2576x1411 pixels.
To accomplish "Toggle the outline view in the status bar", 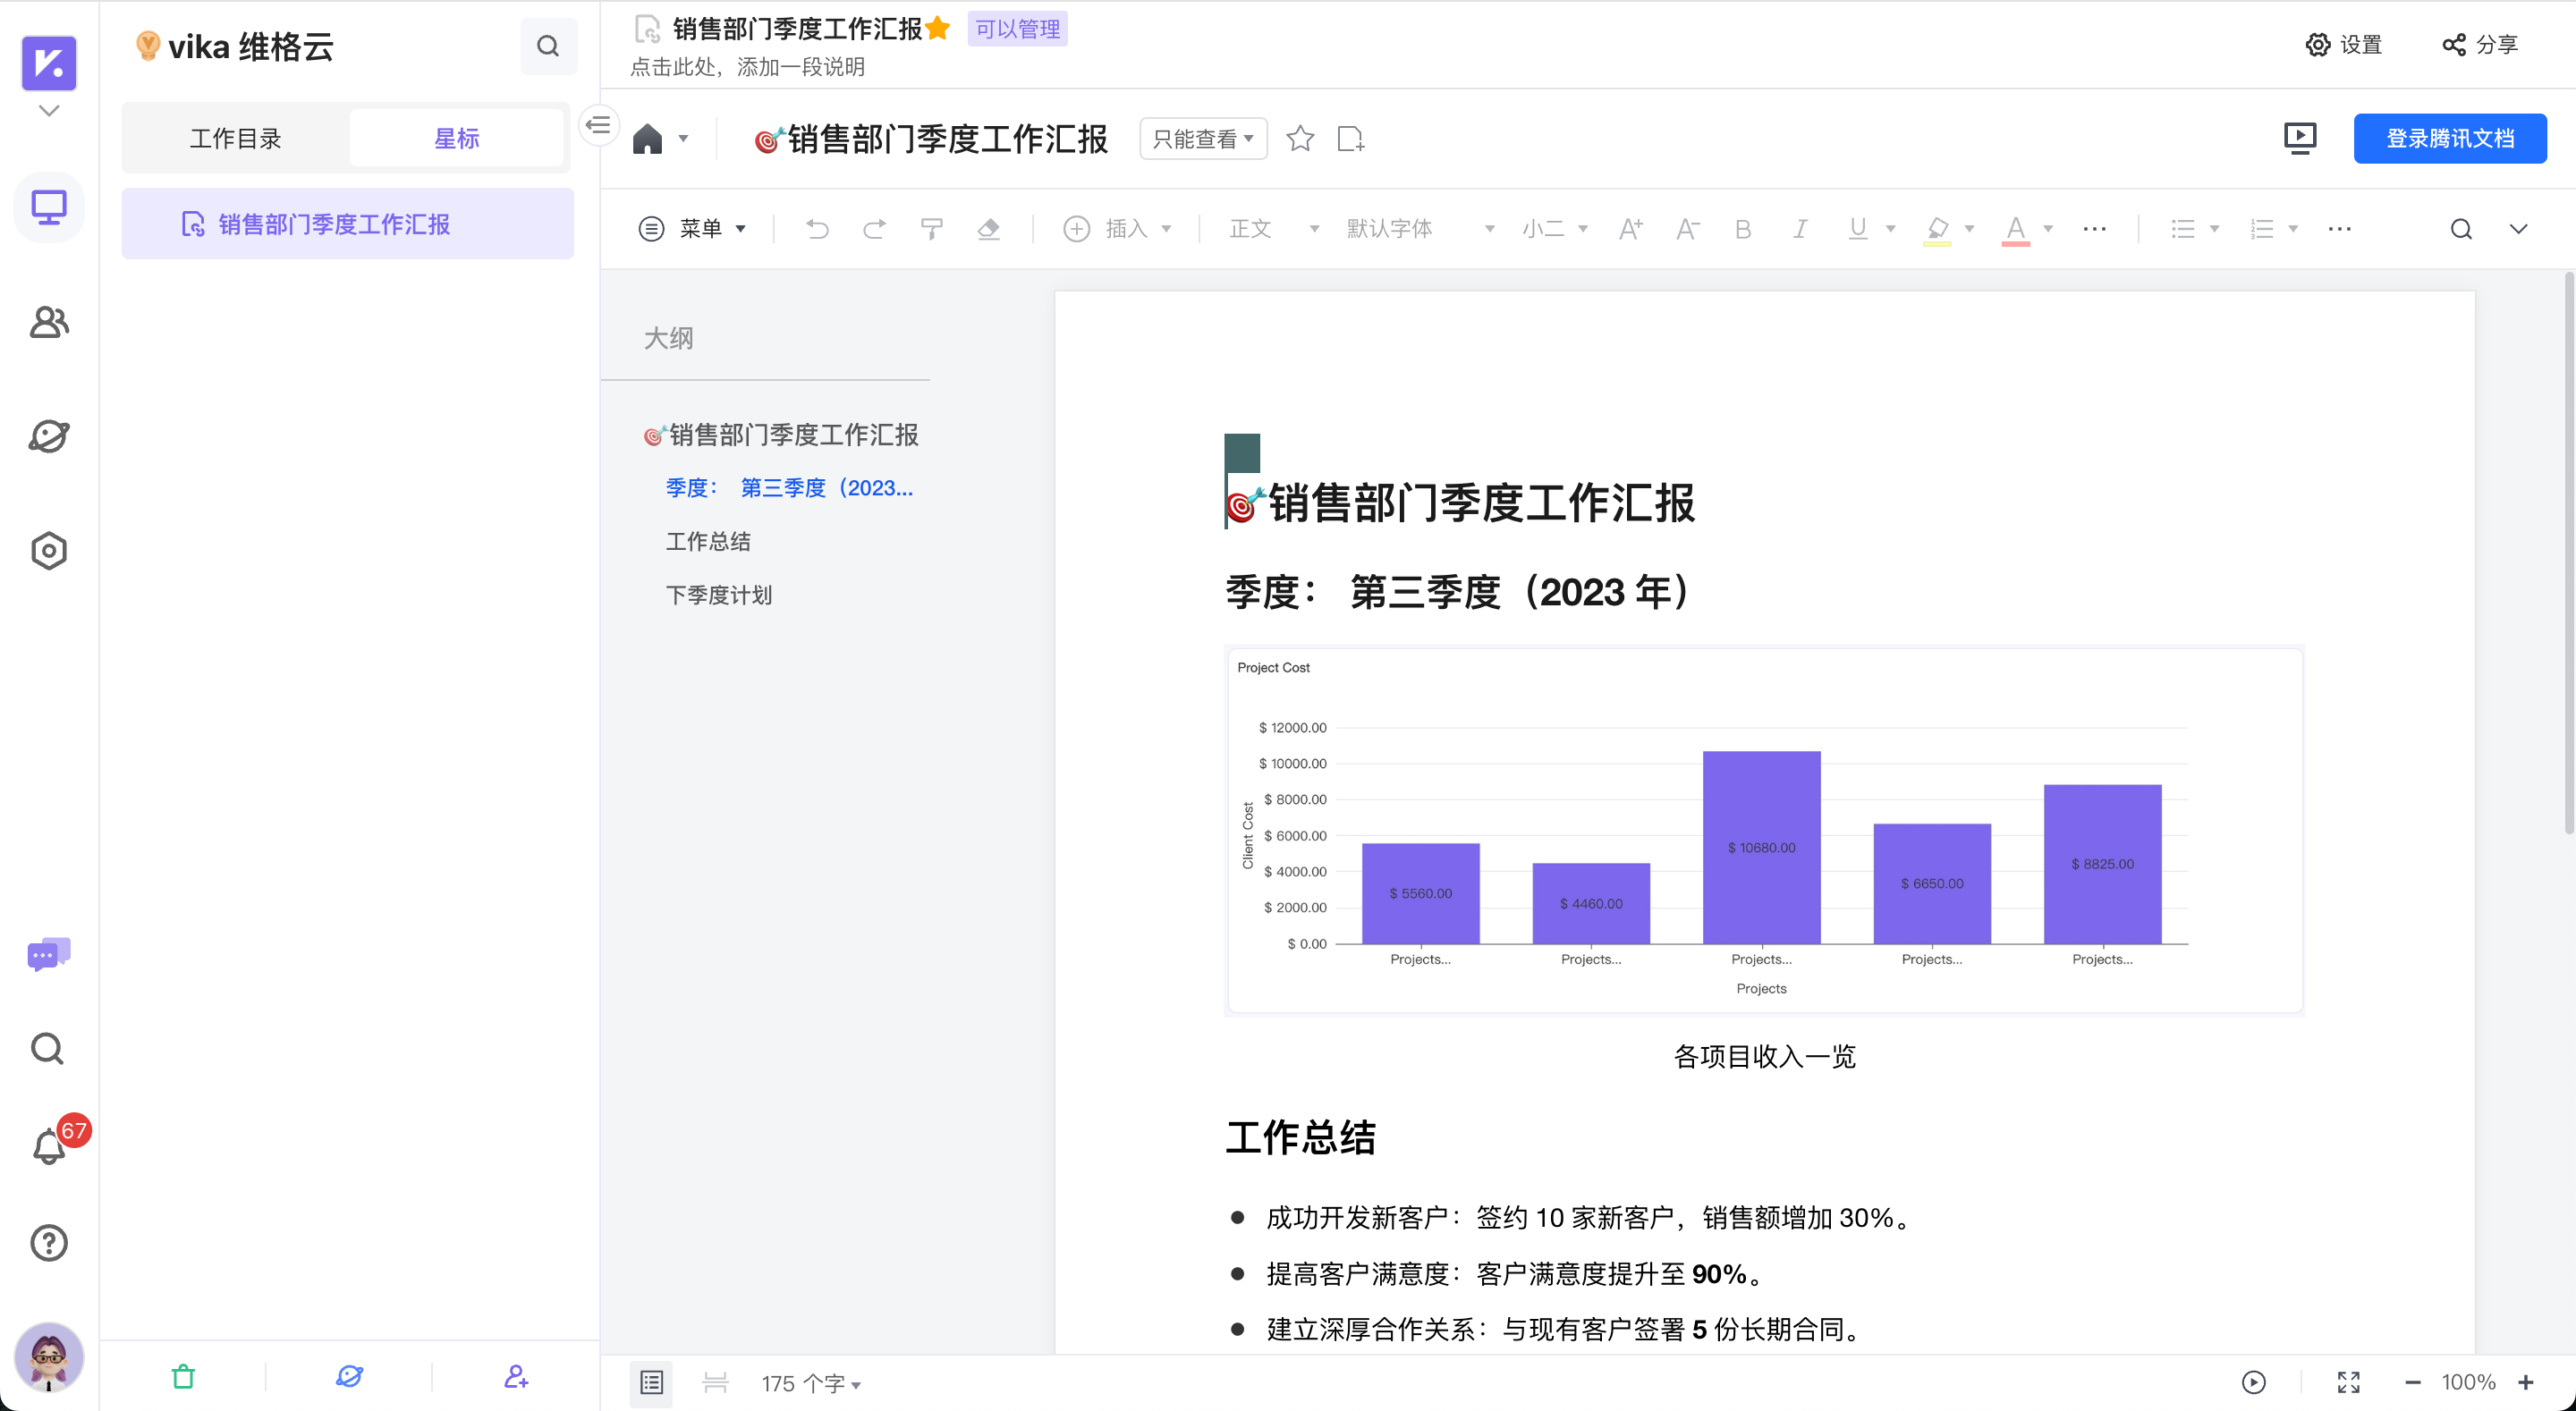I will coord(651,1383).
